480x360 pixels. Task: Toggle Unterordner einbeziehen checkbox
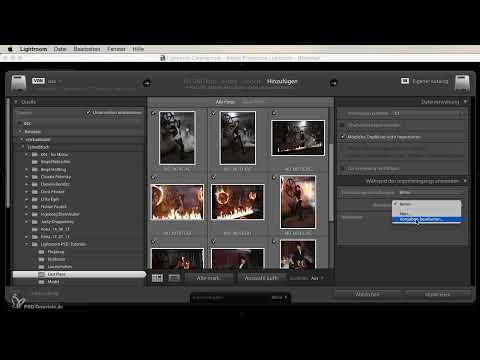click(x=88, y=113)
